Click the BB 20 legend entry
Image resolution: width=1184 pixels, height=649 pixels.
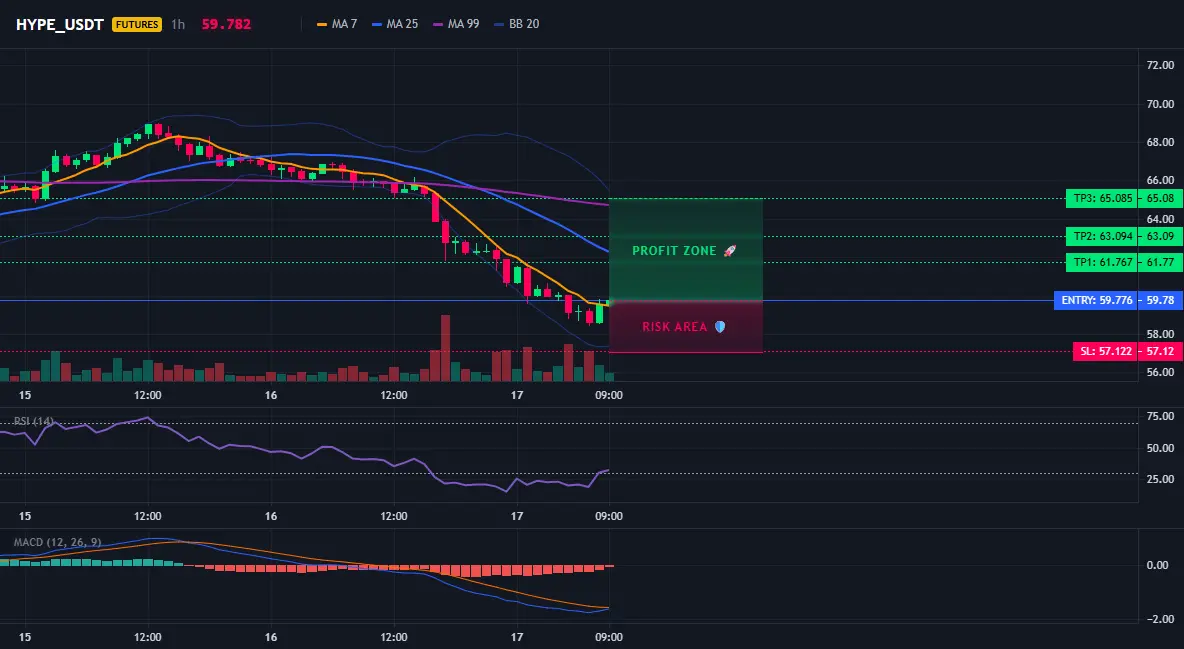click(x=516, y=24)
